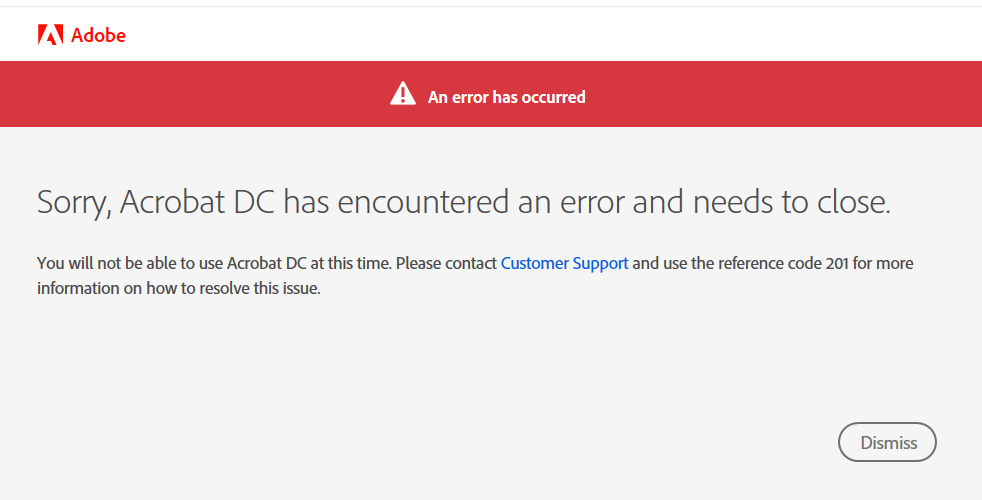Open the Customer Support link
The height and width of the screenshot is (500, 982).
point(564,263)
